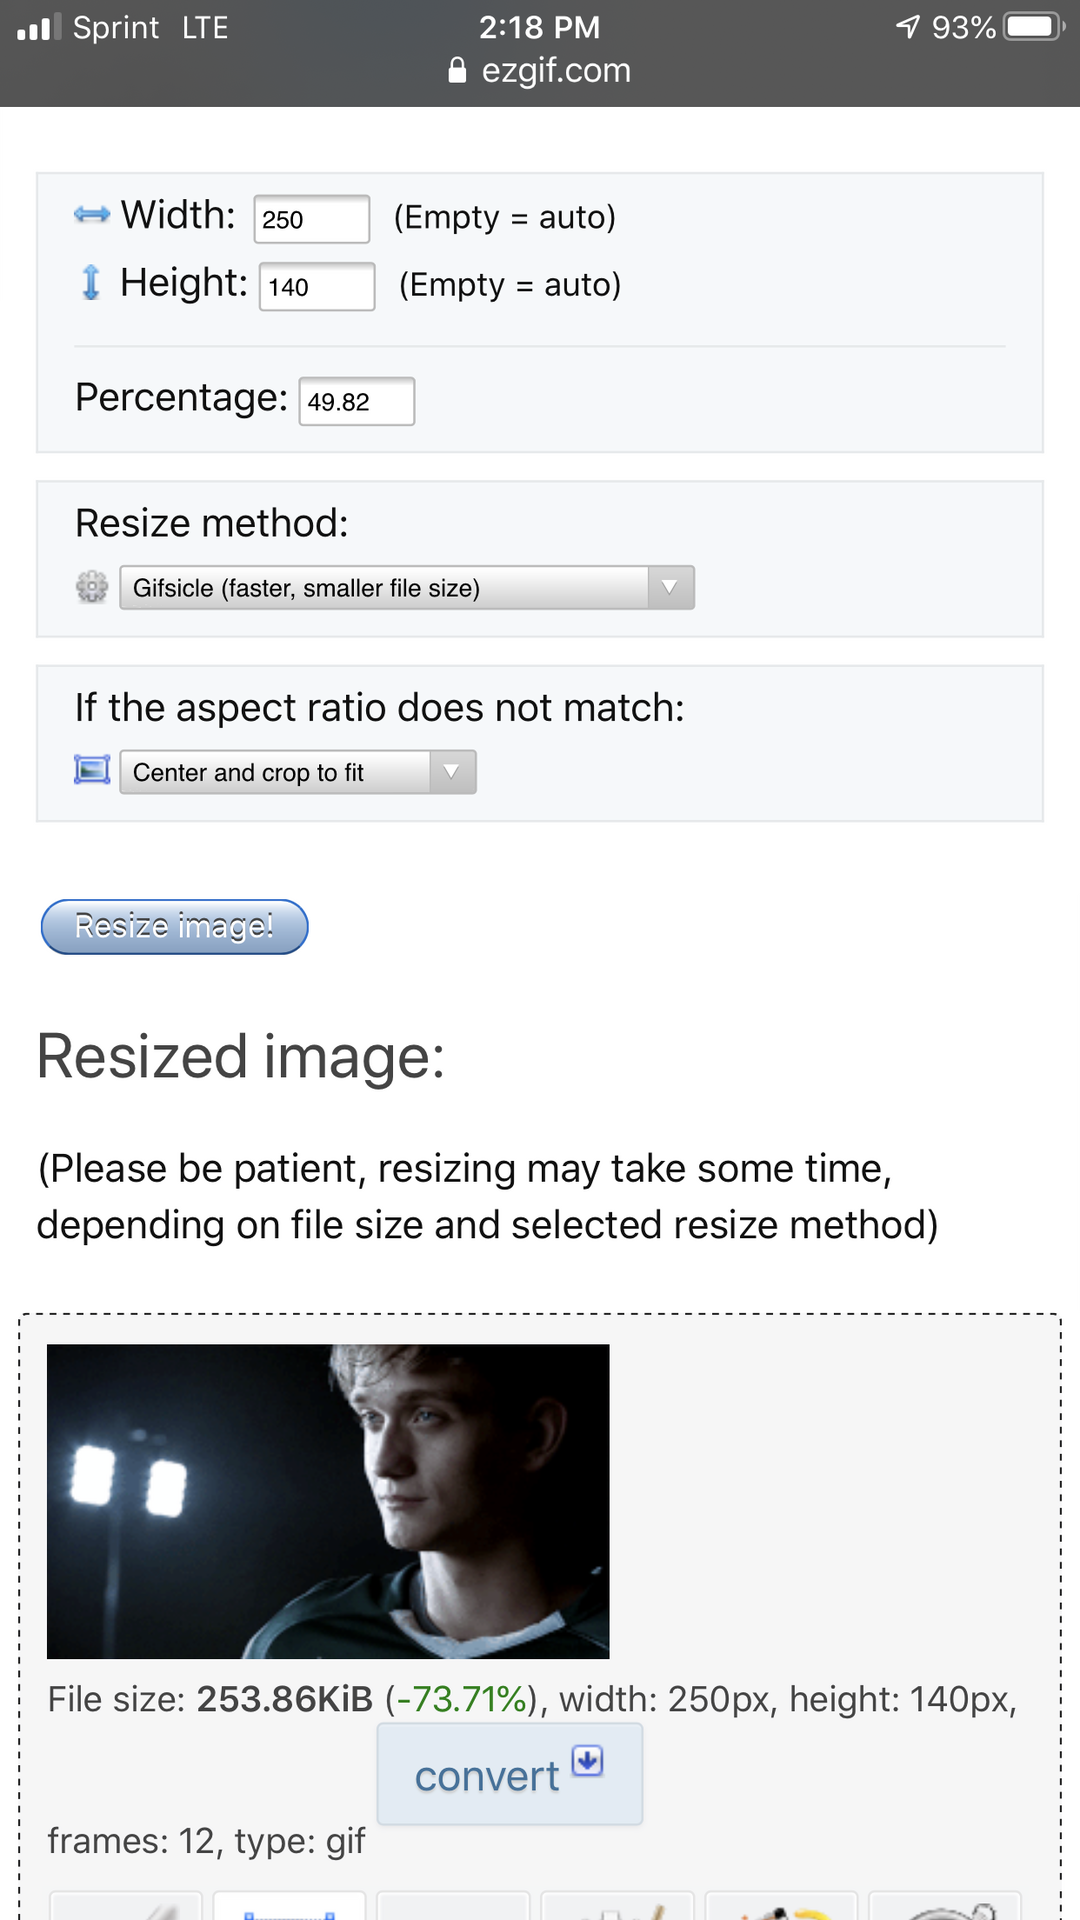Screen dimensions: 1080x1920
Task: Tap the download arrow icon on convert
Action: click(x=588, y=1761)
